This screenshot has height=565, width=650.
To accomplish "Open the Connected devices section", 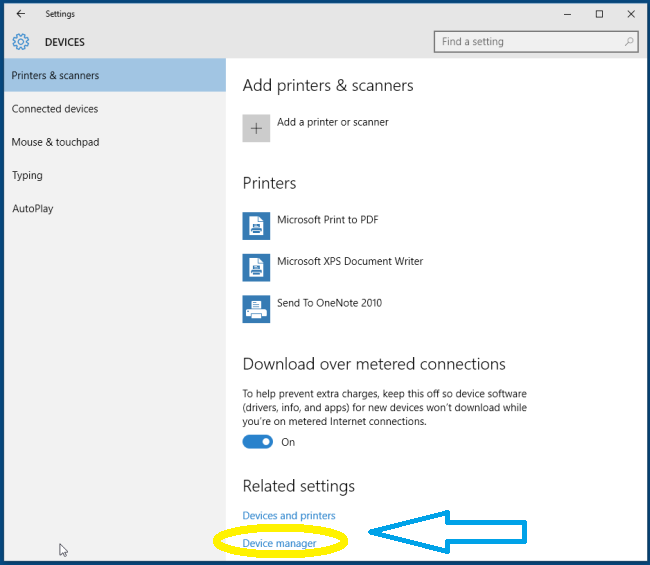I will pyautogui.click(x=115, y=109).
